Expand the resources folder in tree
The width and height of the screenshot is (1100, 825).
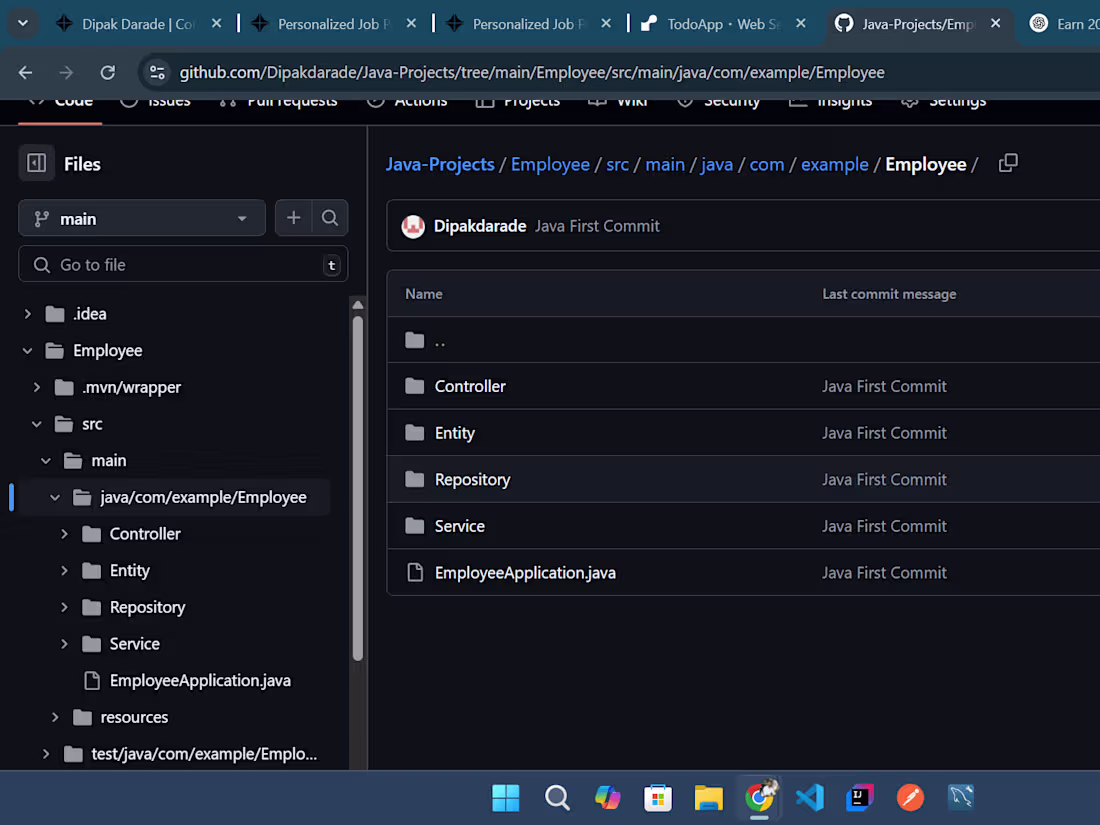click(55, 717)
